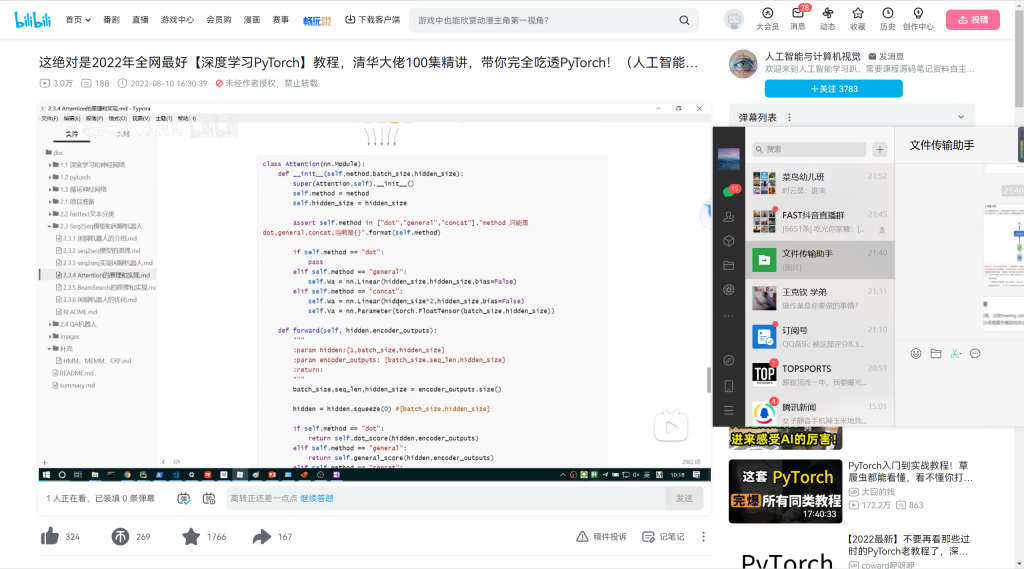Open the PyTorch入门到实战教程 video thumbnail
The width and height of the screenshot is (1024, 569).
(x=785, y=491)
